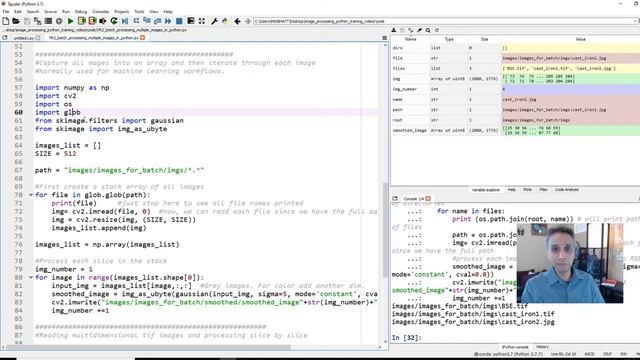Viewport: 640px width, 360px height.
Task: Sort variables by Name column
Action: tap(410, 39)
